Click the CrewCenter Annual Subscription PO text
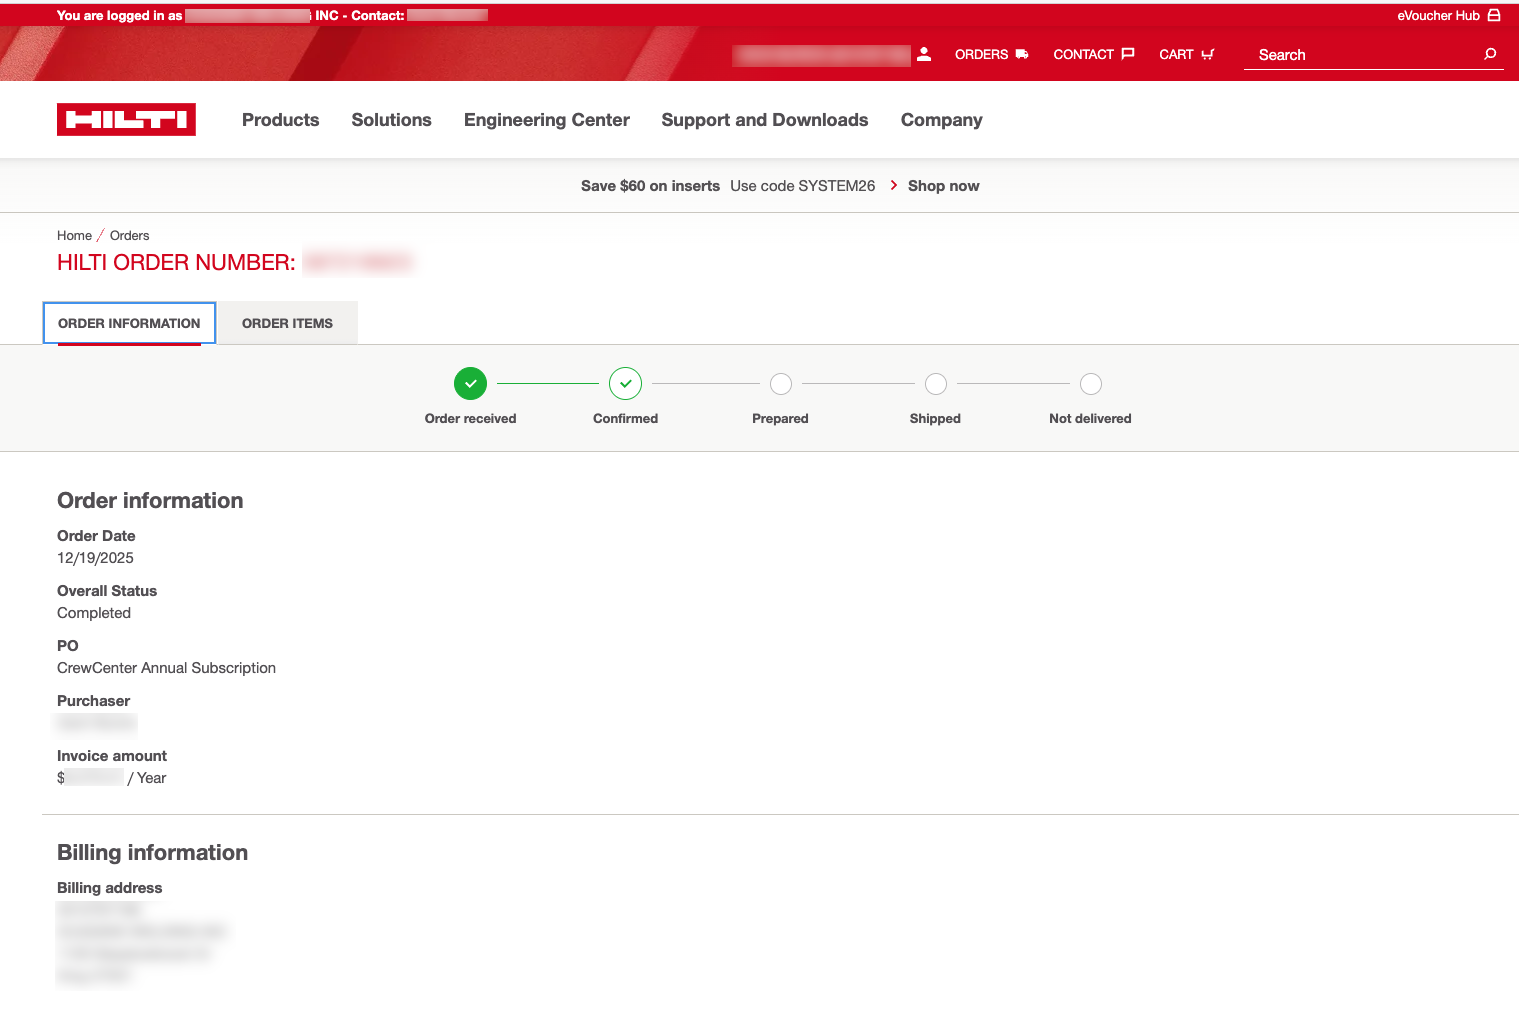 (x=166, y=668)
